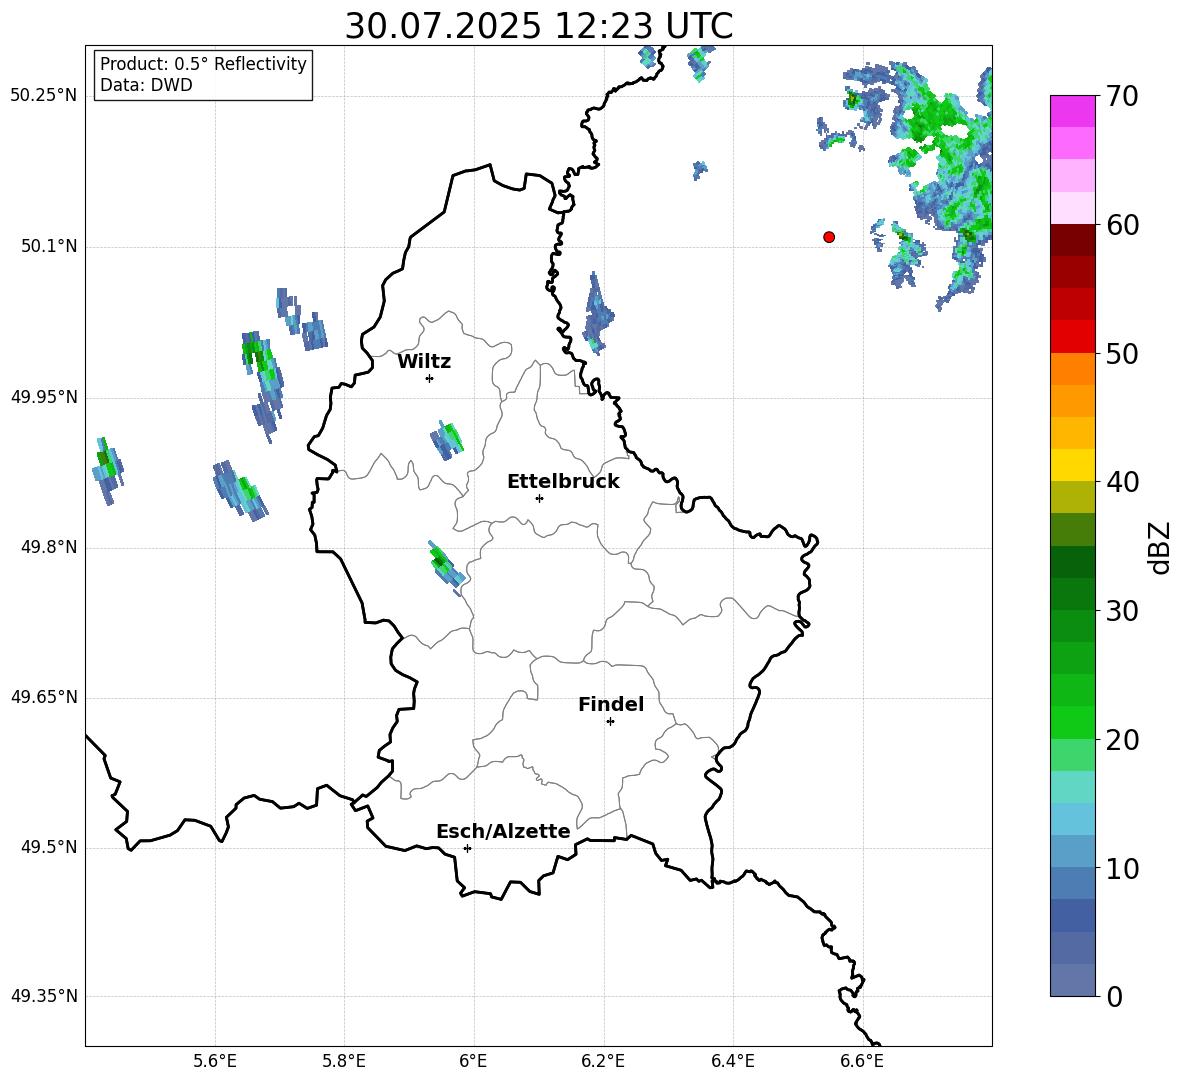
Task: Click the 49.65°N latitude label
Action: [x=44, y=697]
